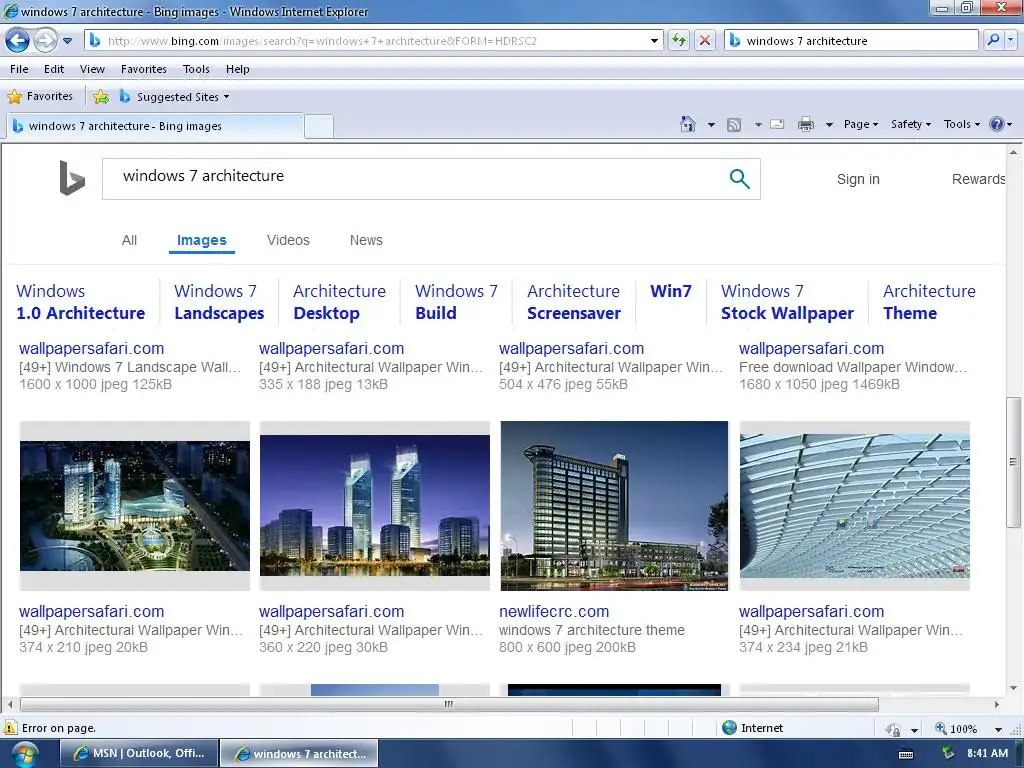Click the RSS Feeds icon

coord(734,124)
